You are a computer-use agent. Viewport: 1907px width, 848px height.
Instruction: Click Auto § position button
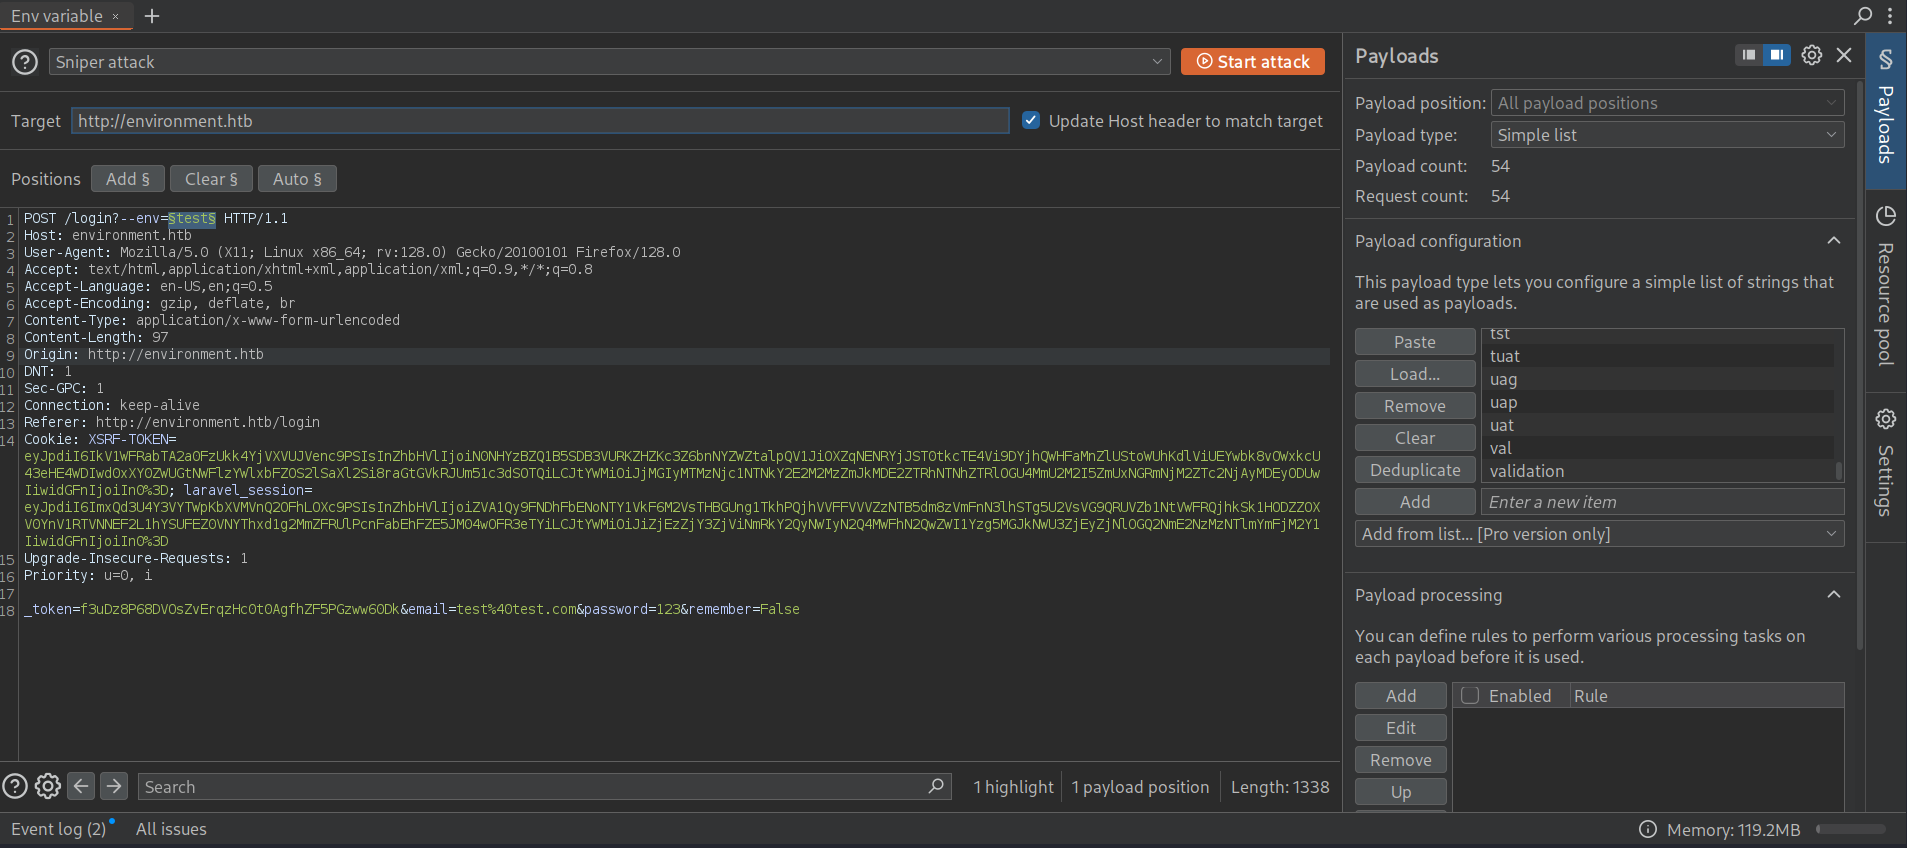pos(297,179)
